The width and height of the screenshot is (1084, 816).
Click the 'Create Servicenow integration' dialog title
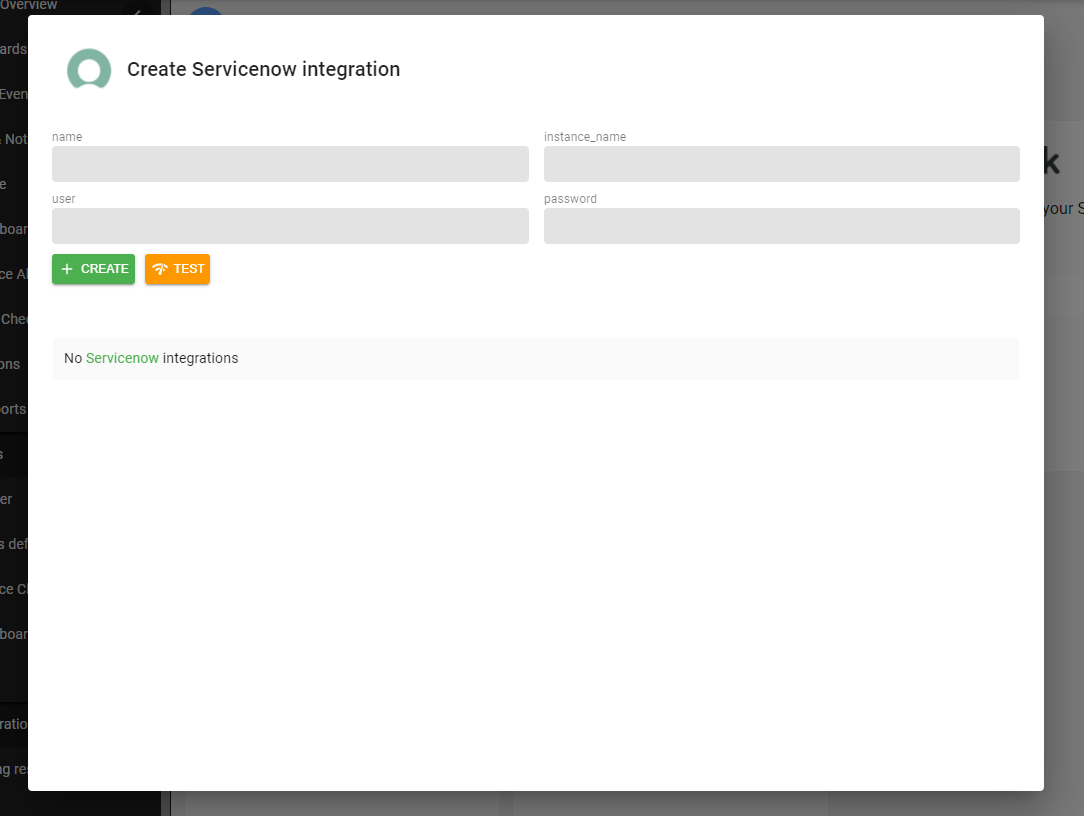pyautogui.click(x=263, y=69)
